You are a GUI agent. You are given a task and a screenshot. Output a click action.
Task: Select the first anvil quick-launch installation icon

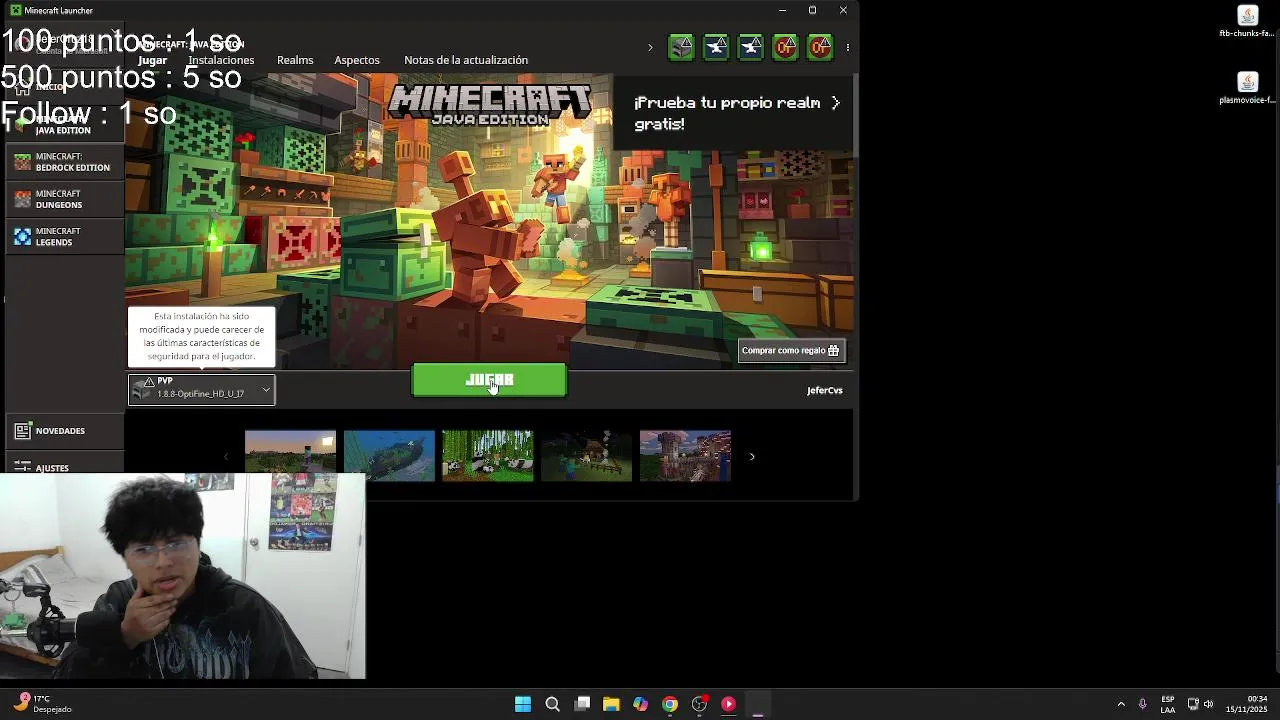[x=716, y=47]
